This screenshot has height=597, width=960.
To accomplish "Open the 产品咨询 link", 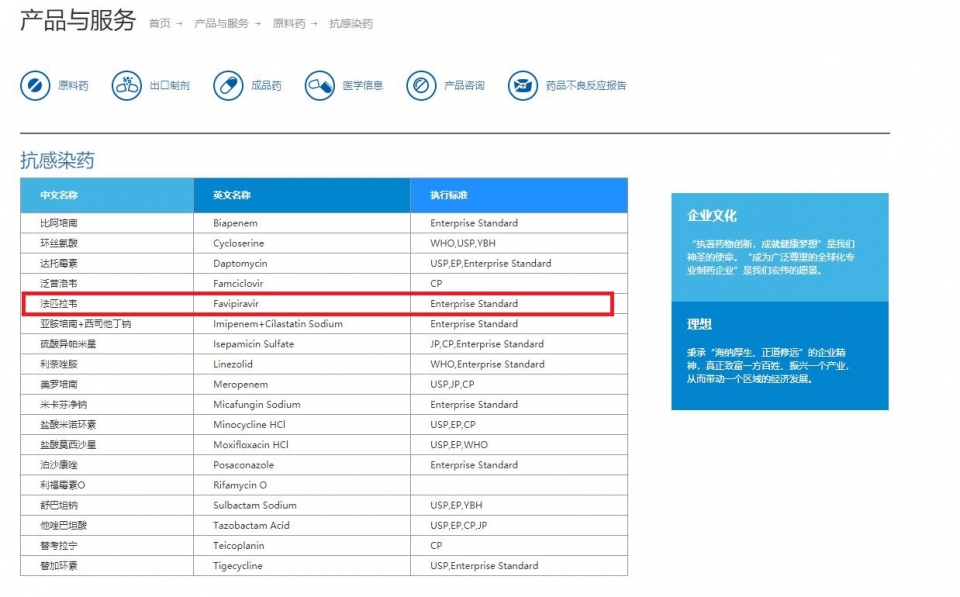I will tap(464, 85).
